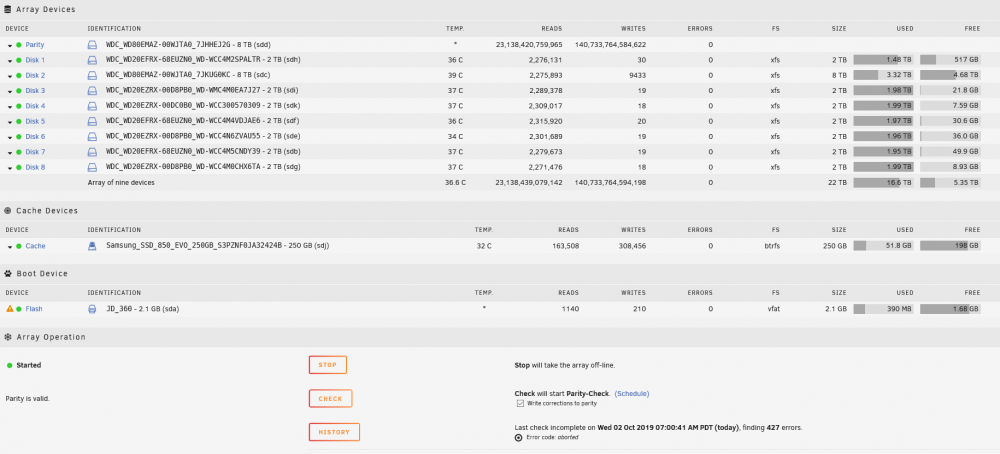
Task: Open the Disk 4 settings link
Action: 35,106
